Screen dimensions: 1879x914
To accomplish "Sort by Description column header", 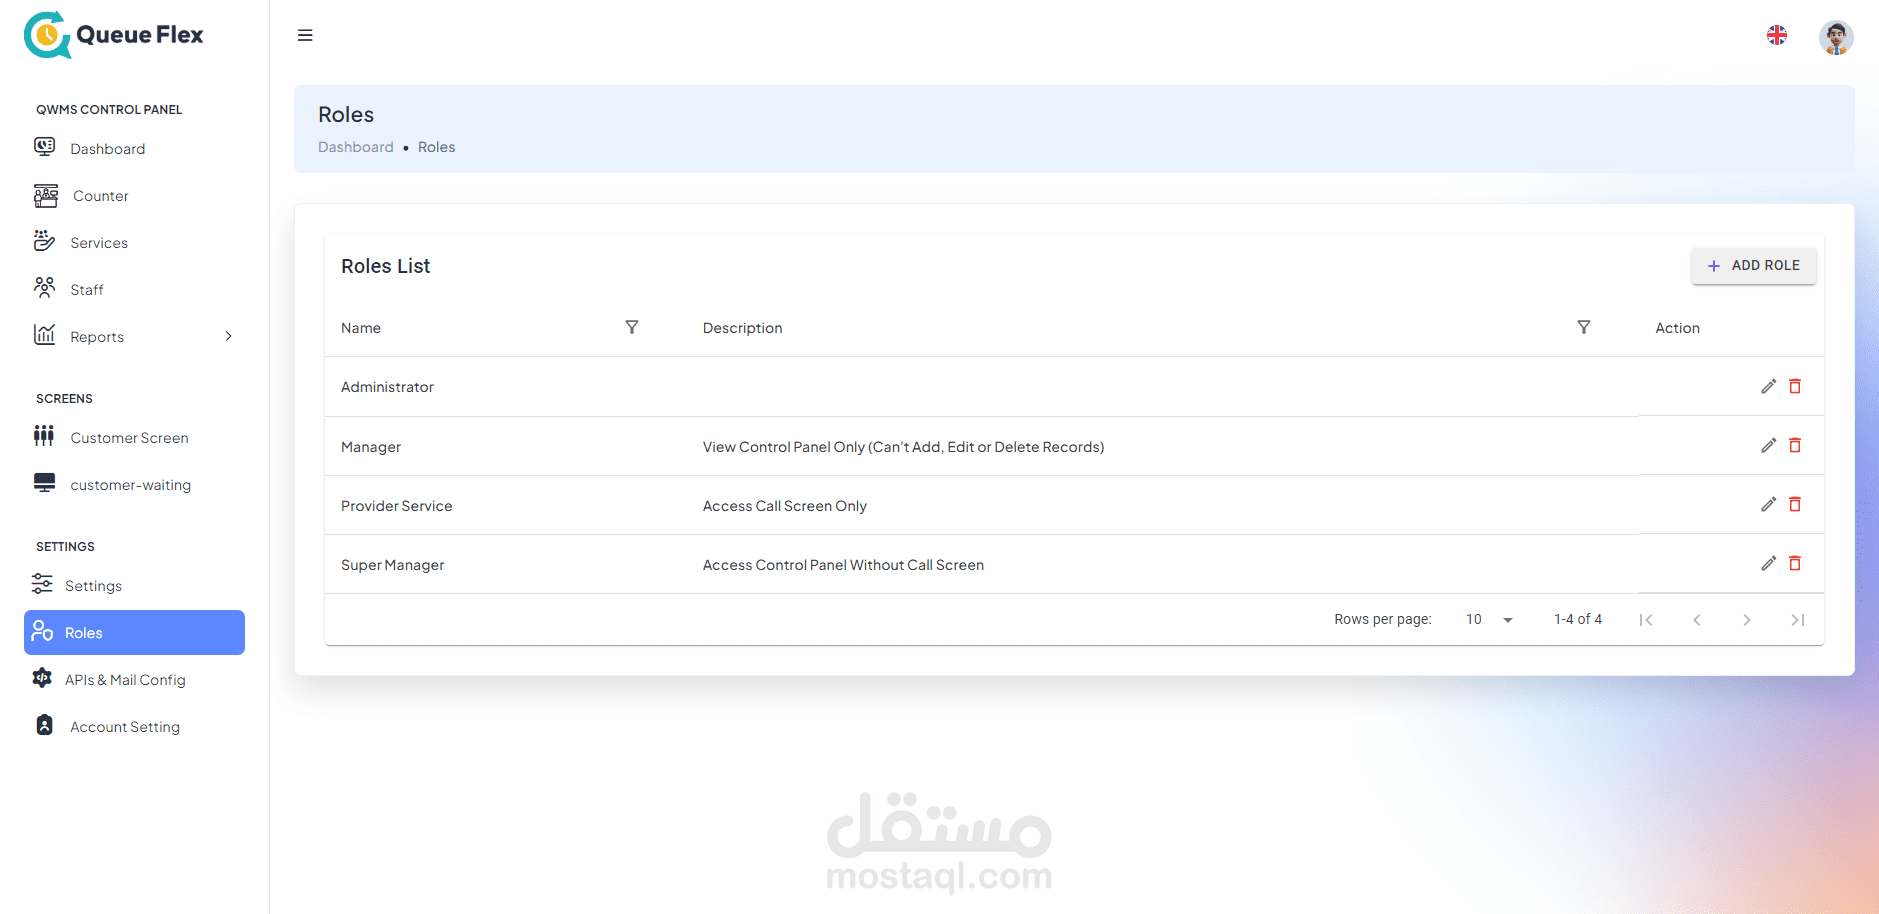I will coord(743,328).
